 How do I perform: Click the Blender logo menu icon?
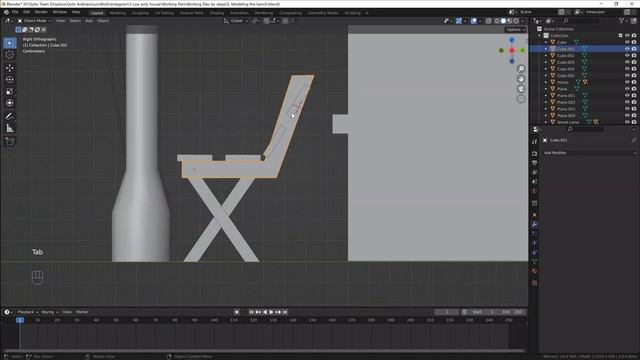(x=6, y=13)
